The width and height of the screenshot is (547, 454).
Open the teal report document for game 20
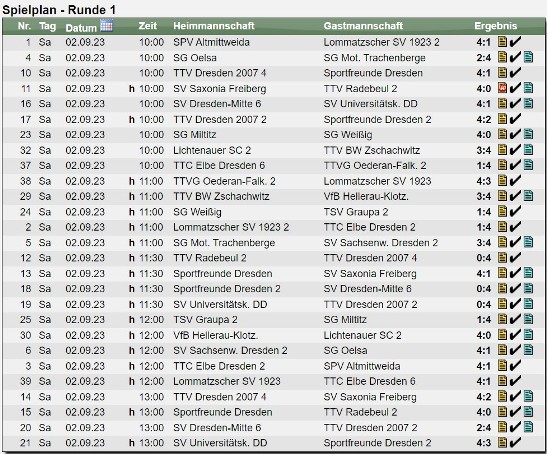click(529, 427)
